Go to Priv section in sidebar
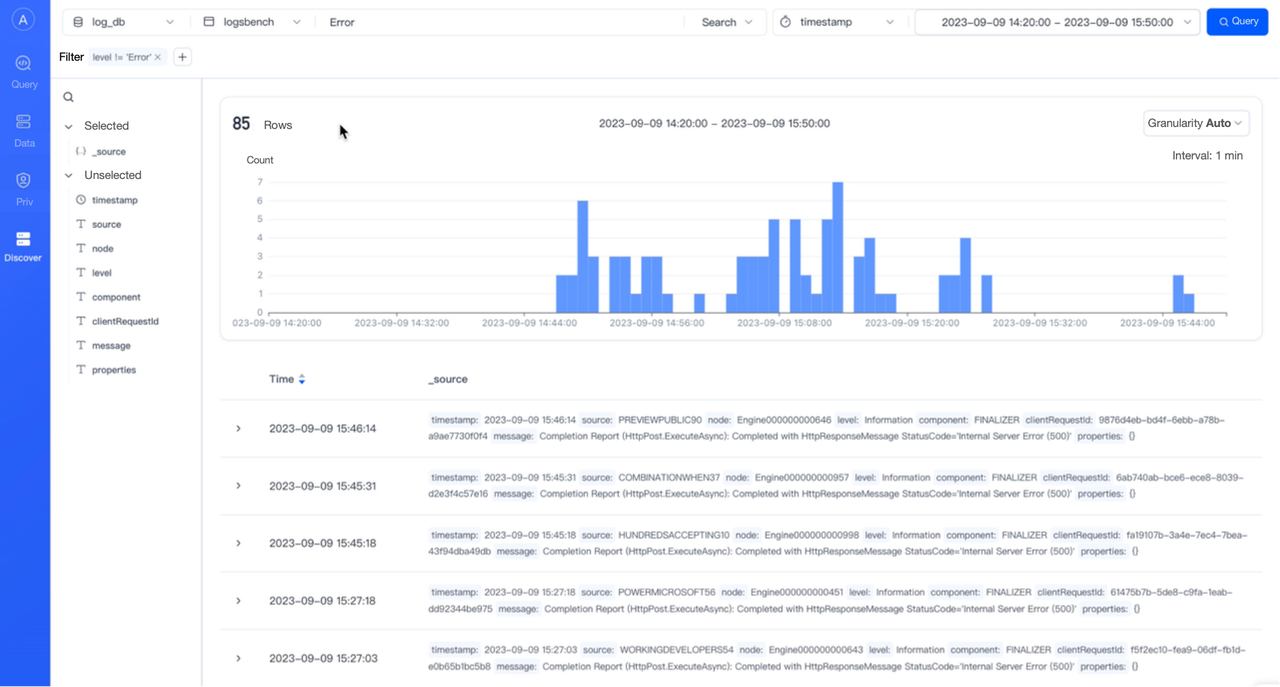1280x687 pixels. [x=24, y=188]
